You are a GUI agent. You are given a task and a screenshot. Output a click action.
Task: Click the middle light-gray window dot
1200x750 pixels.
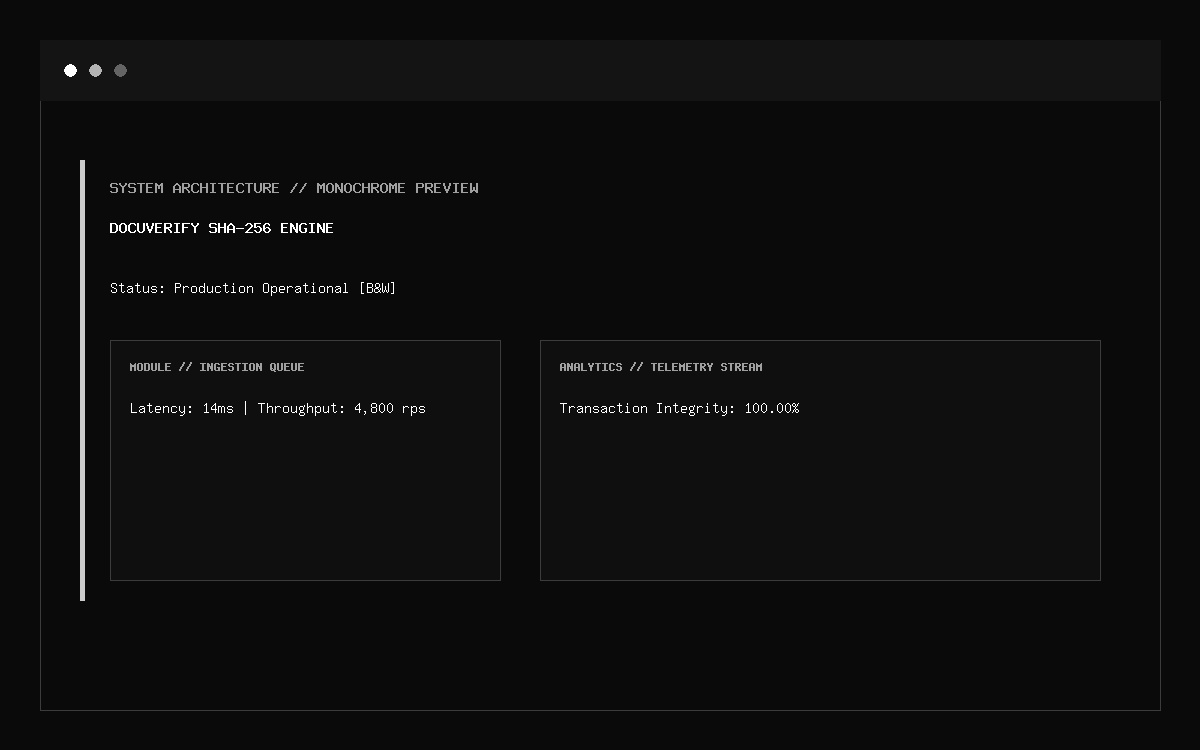pyautogui.click(x=95, y=70)
